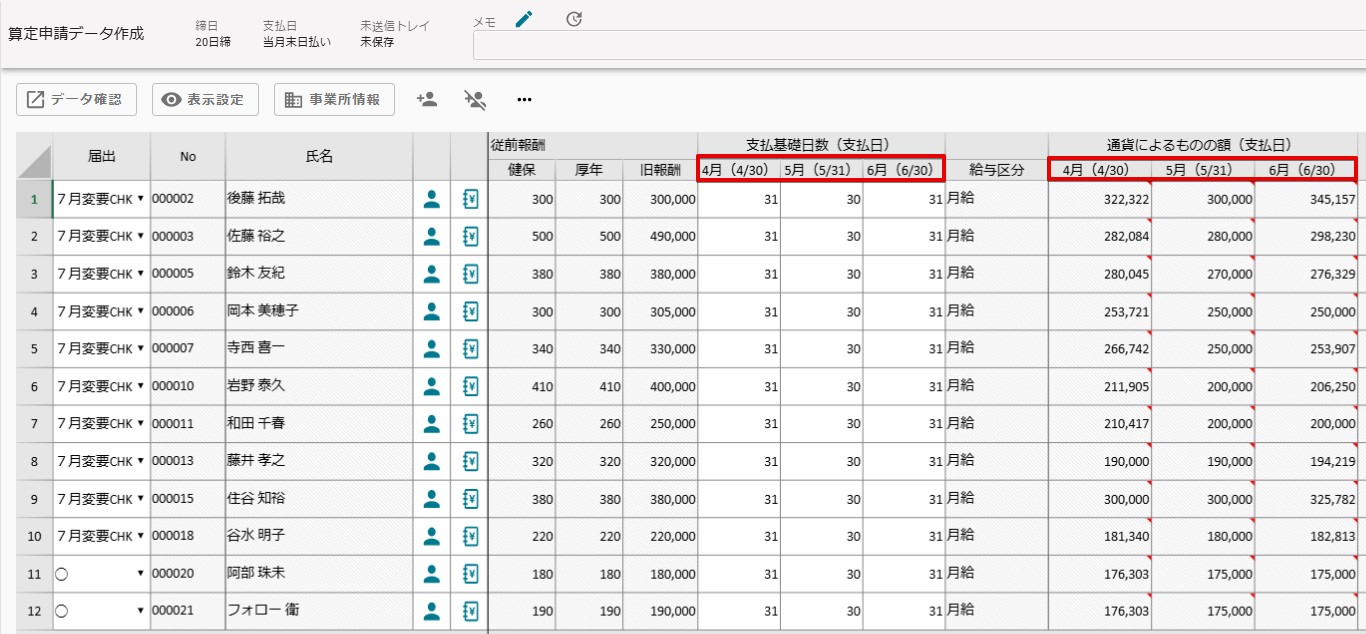Click into the メモ text field
1366x634 pixels.
[919, 46]
